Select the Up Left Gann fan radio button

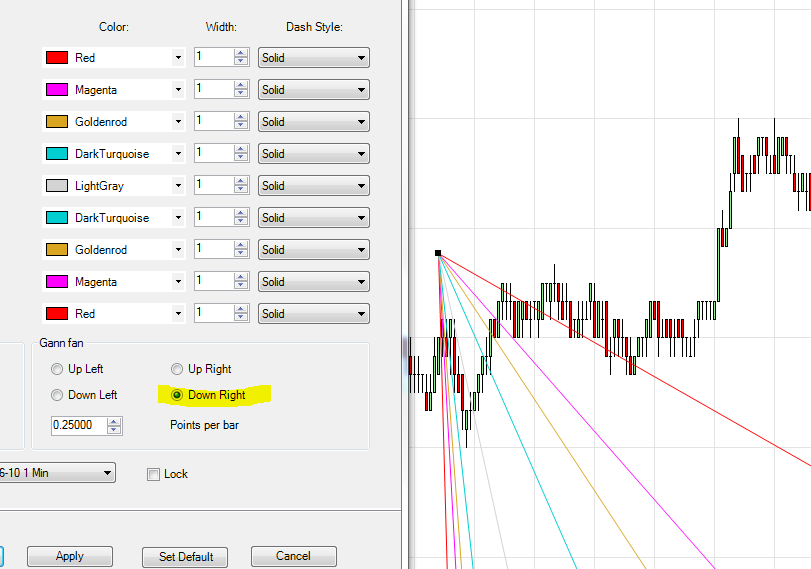point(57,369)
